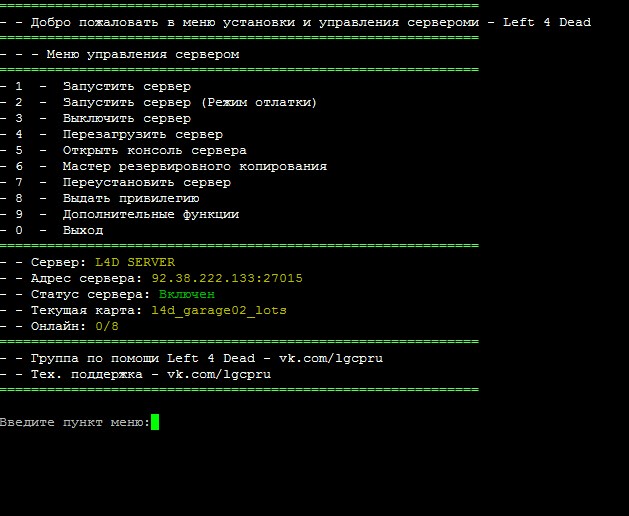The width and height of the screenshot is (629, 516).
Task: Click the green 'Включен' server status
Action: [187, 294]
